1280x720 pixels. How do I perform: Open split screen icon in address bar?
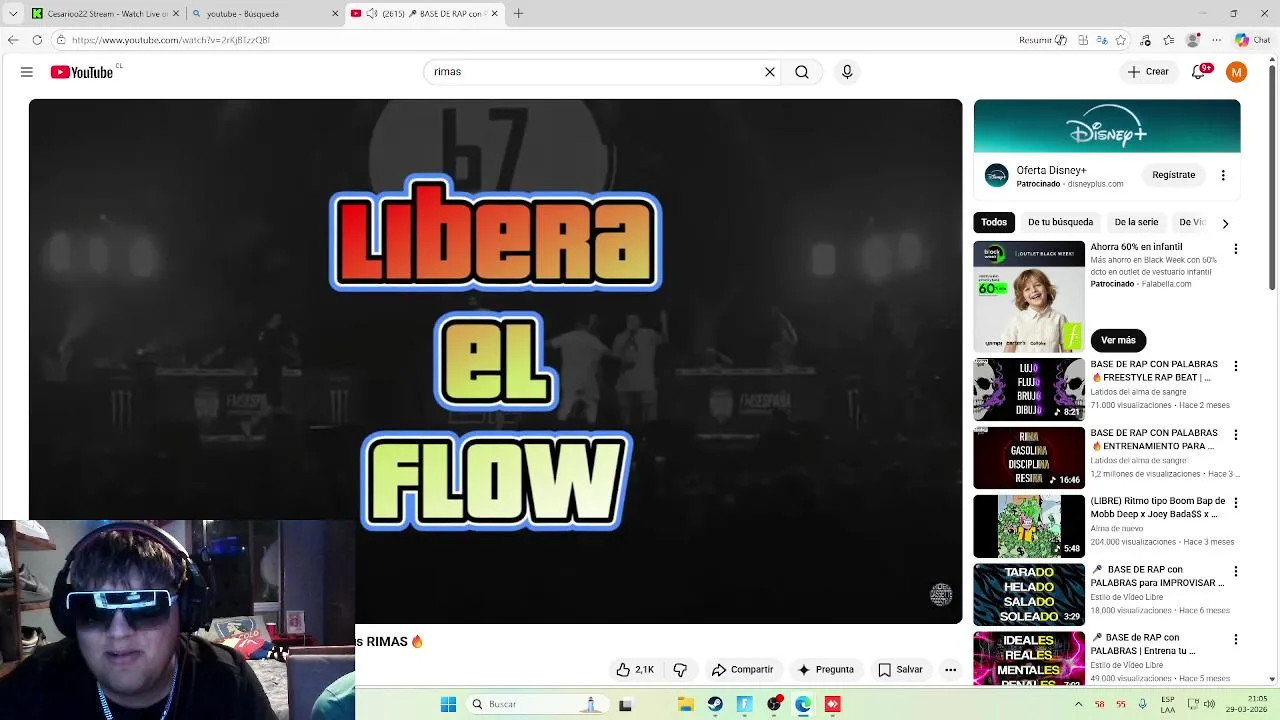1083,40
